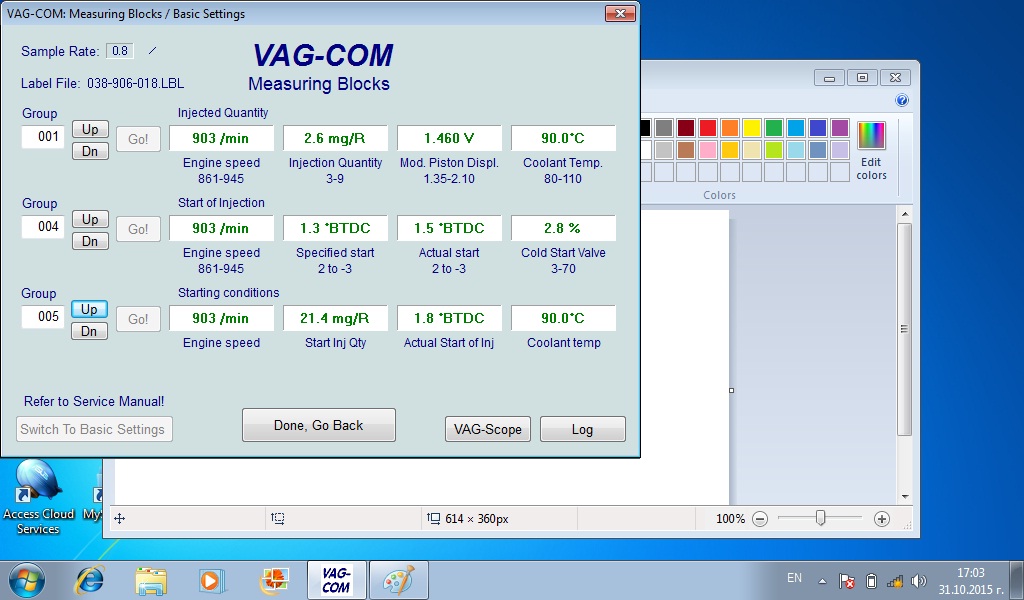Image resolution: width=1024 pixels, height=600 pixels.
Task: Click the Group 001 number input field
Action: (x=43, y=137)
